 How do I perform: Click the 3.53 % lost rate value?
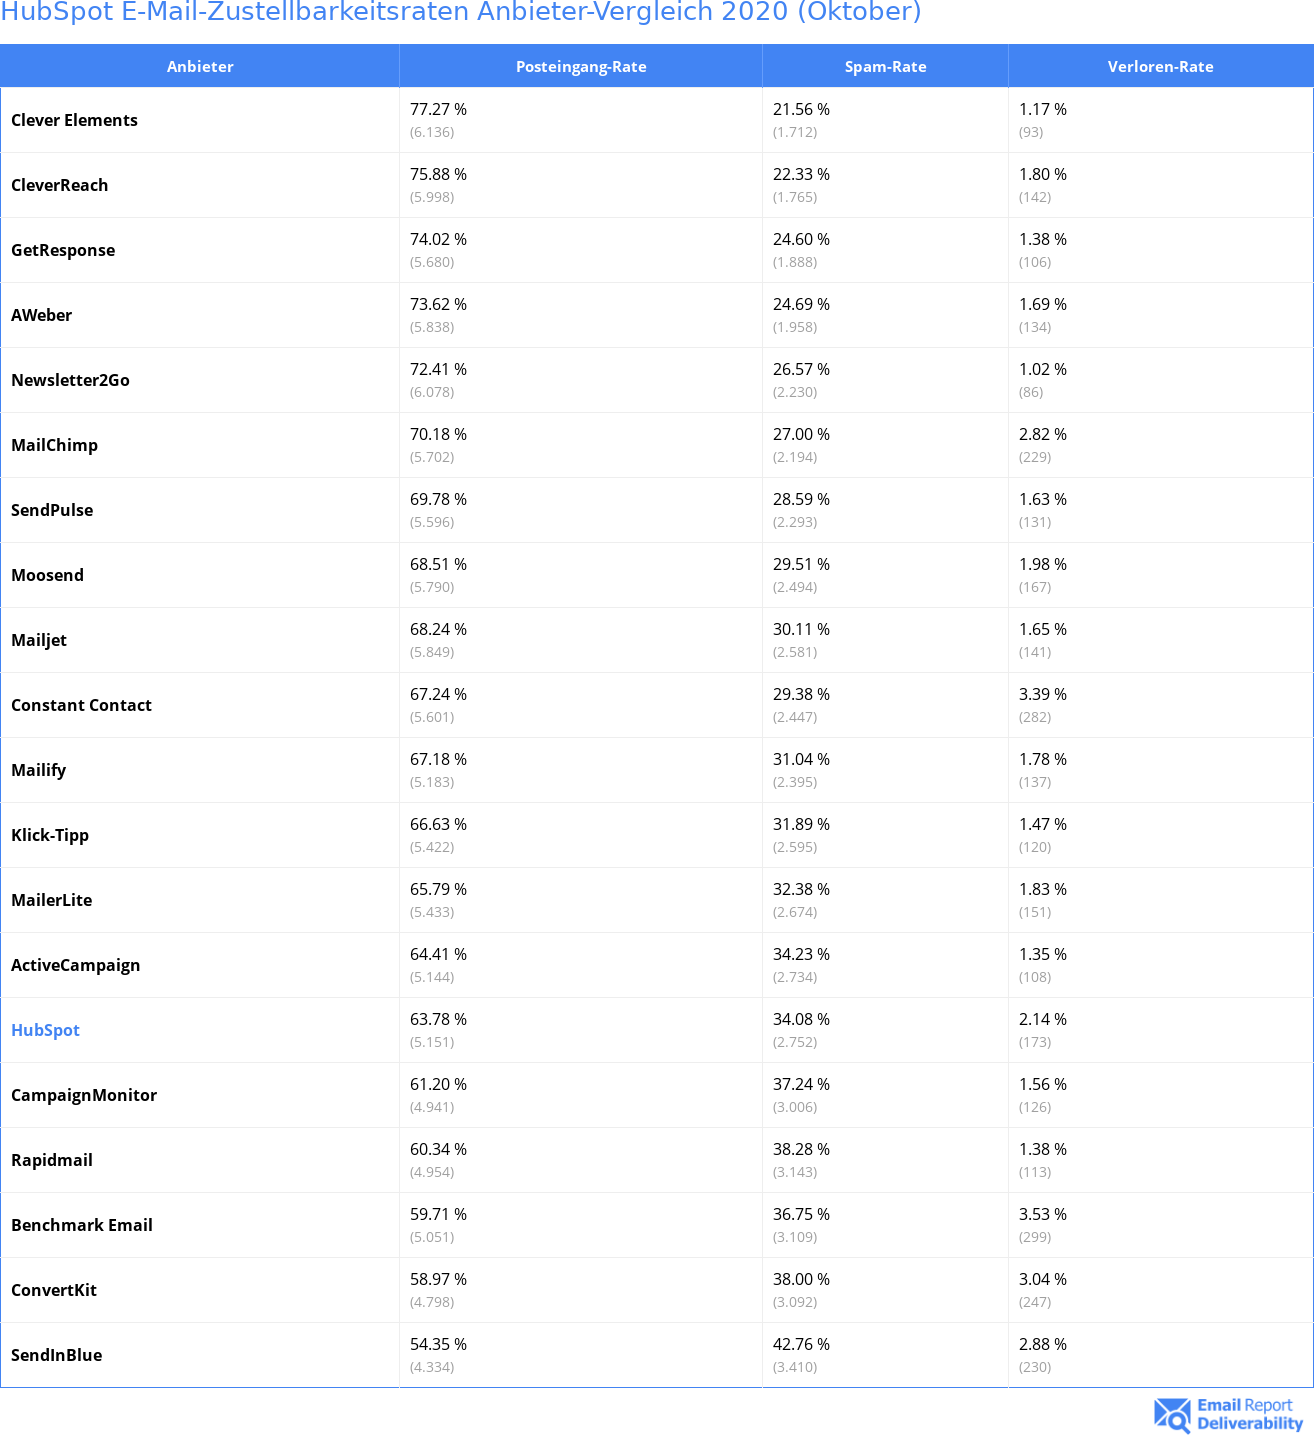[1043, 1214]
